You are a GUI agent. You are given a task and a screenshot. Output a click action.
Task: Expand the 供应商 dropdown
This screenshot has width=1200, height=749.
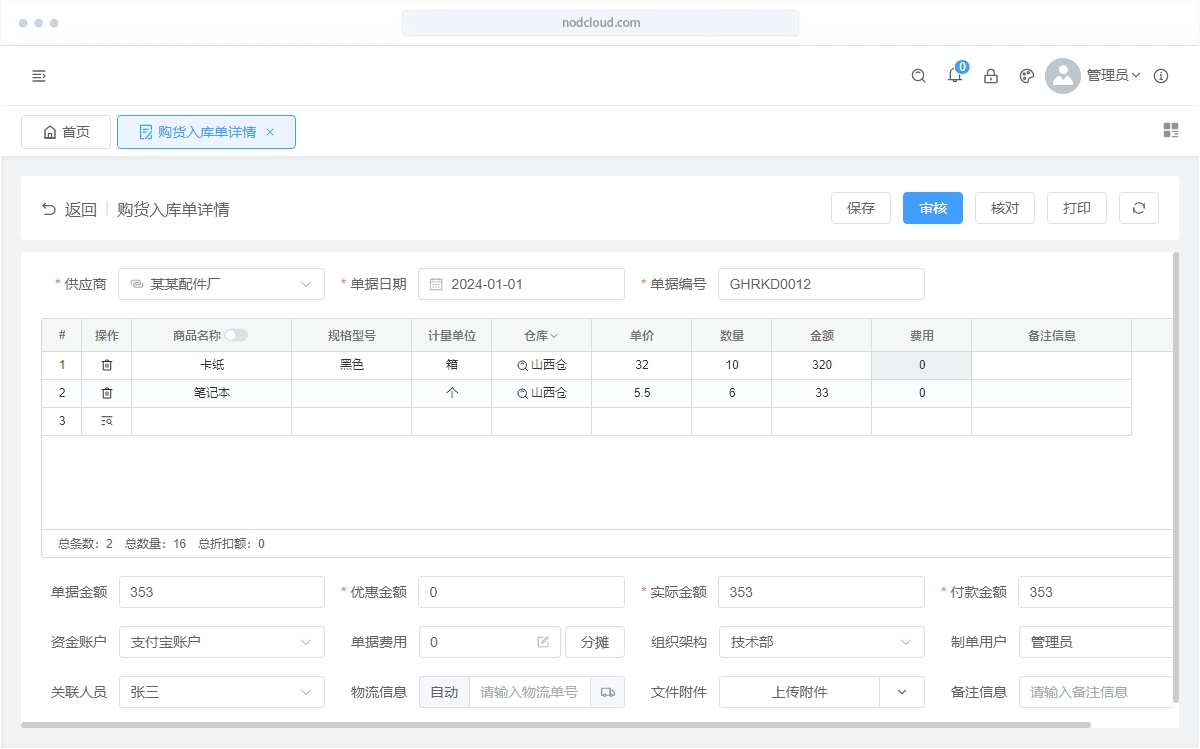click(x=305, y=284)
